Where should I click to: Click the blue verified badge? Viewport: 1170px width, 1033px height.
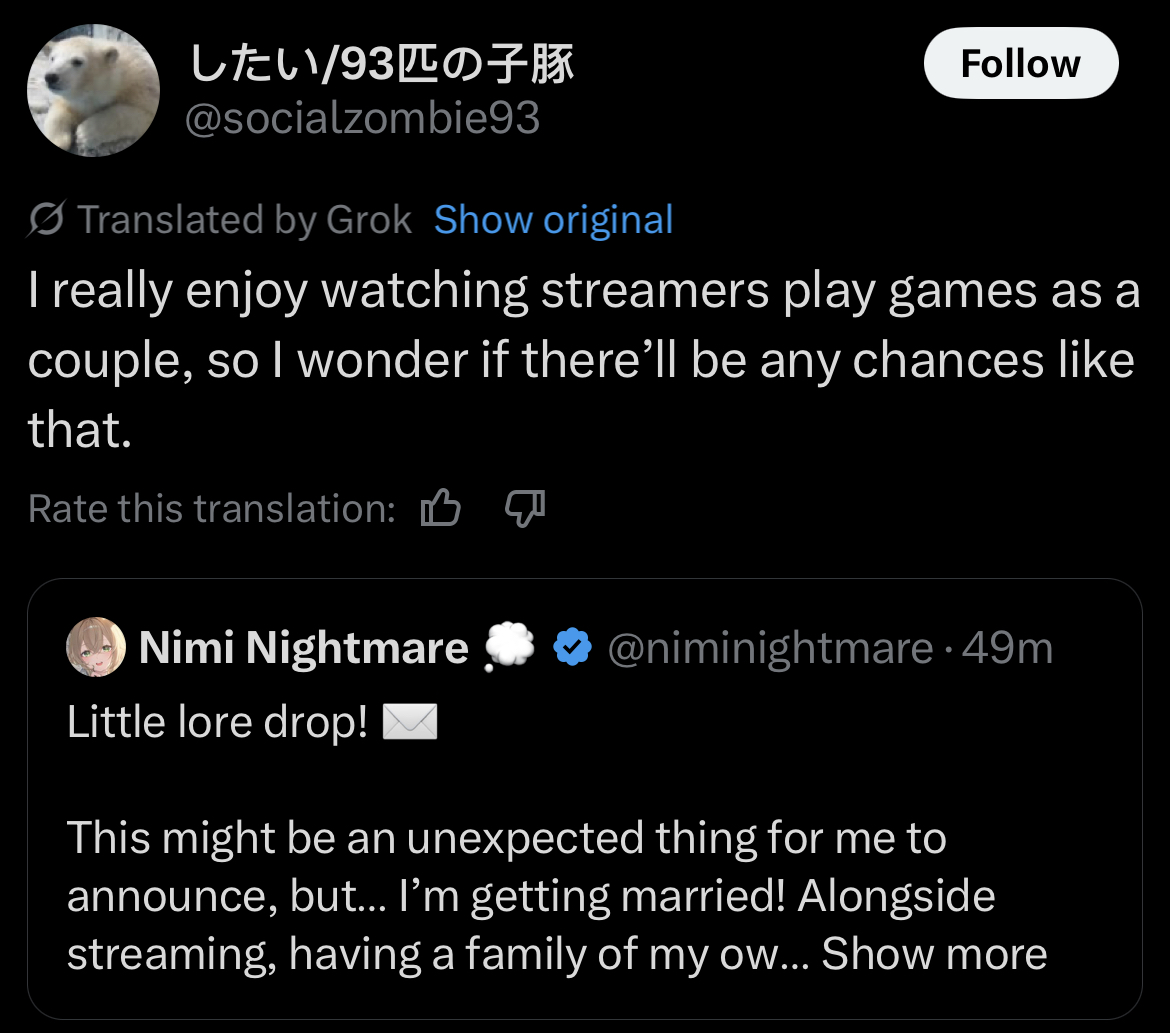pos(572,649)
